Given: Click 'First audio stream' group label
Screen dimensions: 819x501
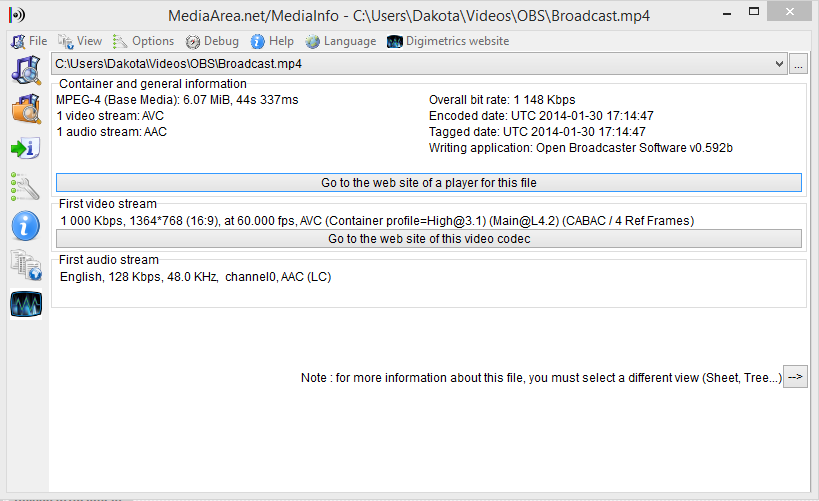Looking at the screenshot, I should 109,260.
